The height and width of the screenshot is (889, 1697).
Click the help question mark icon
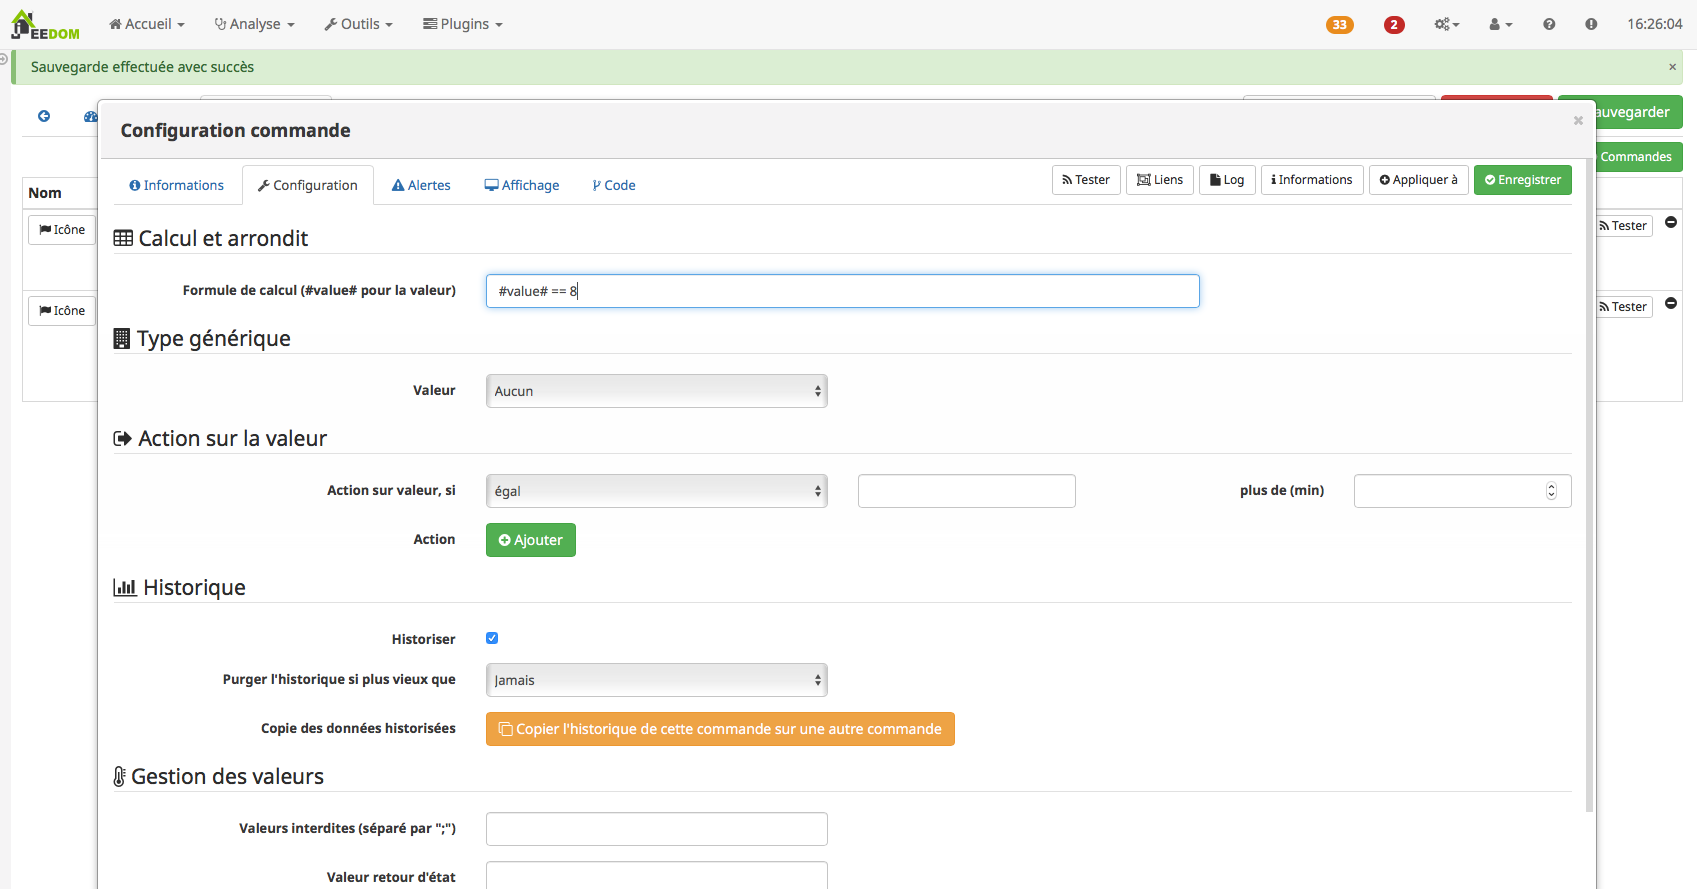(x=1549, y=24)
